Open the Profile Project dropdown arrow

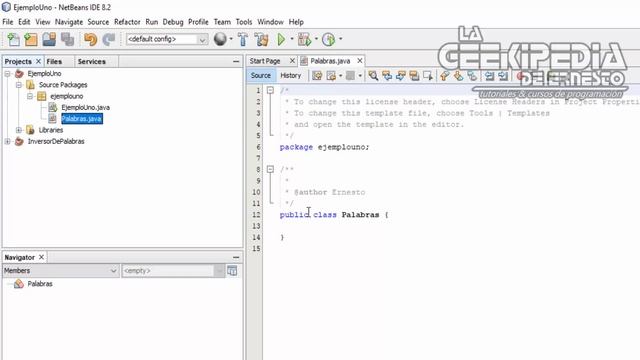(341, 39)
